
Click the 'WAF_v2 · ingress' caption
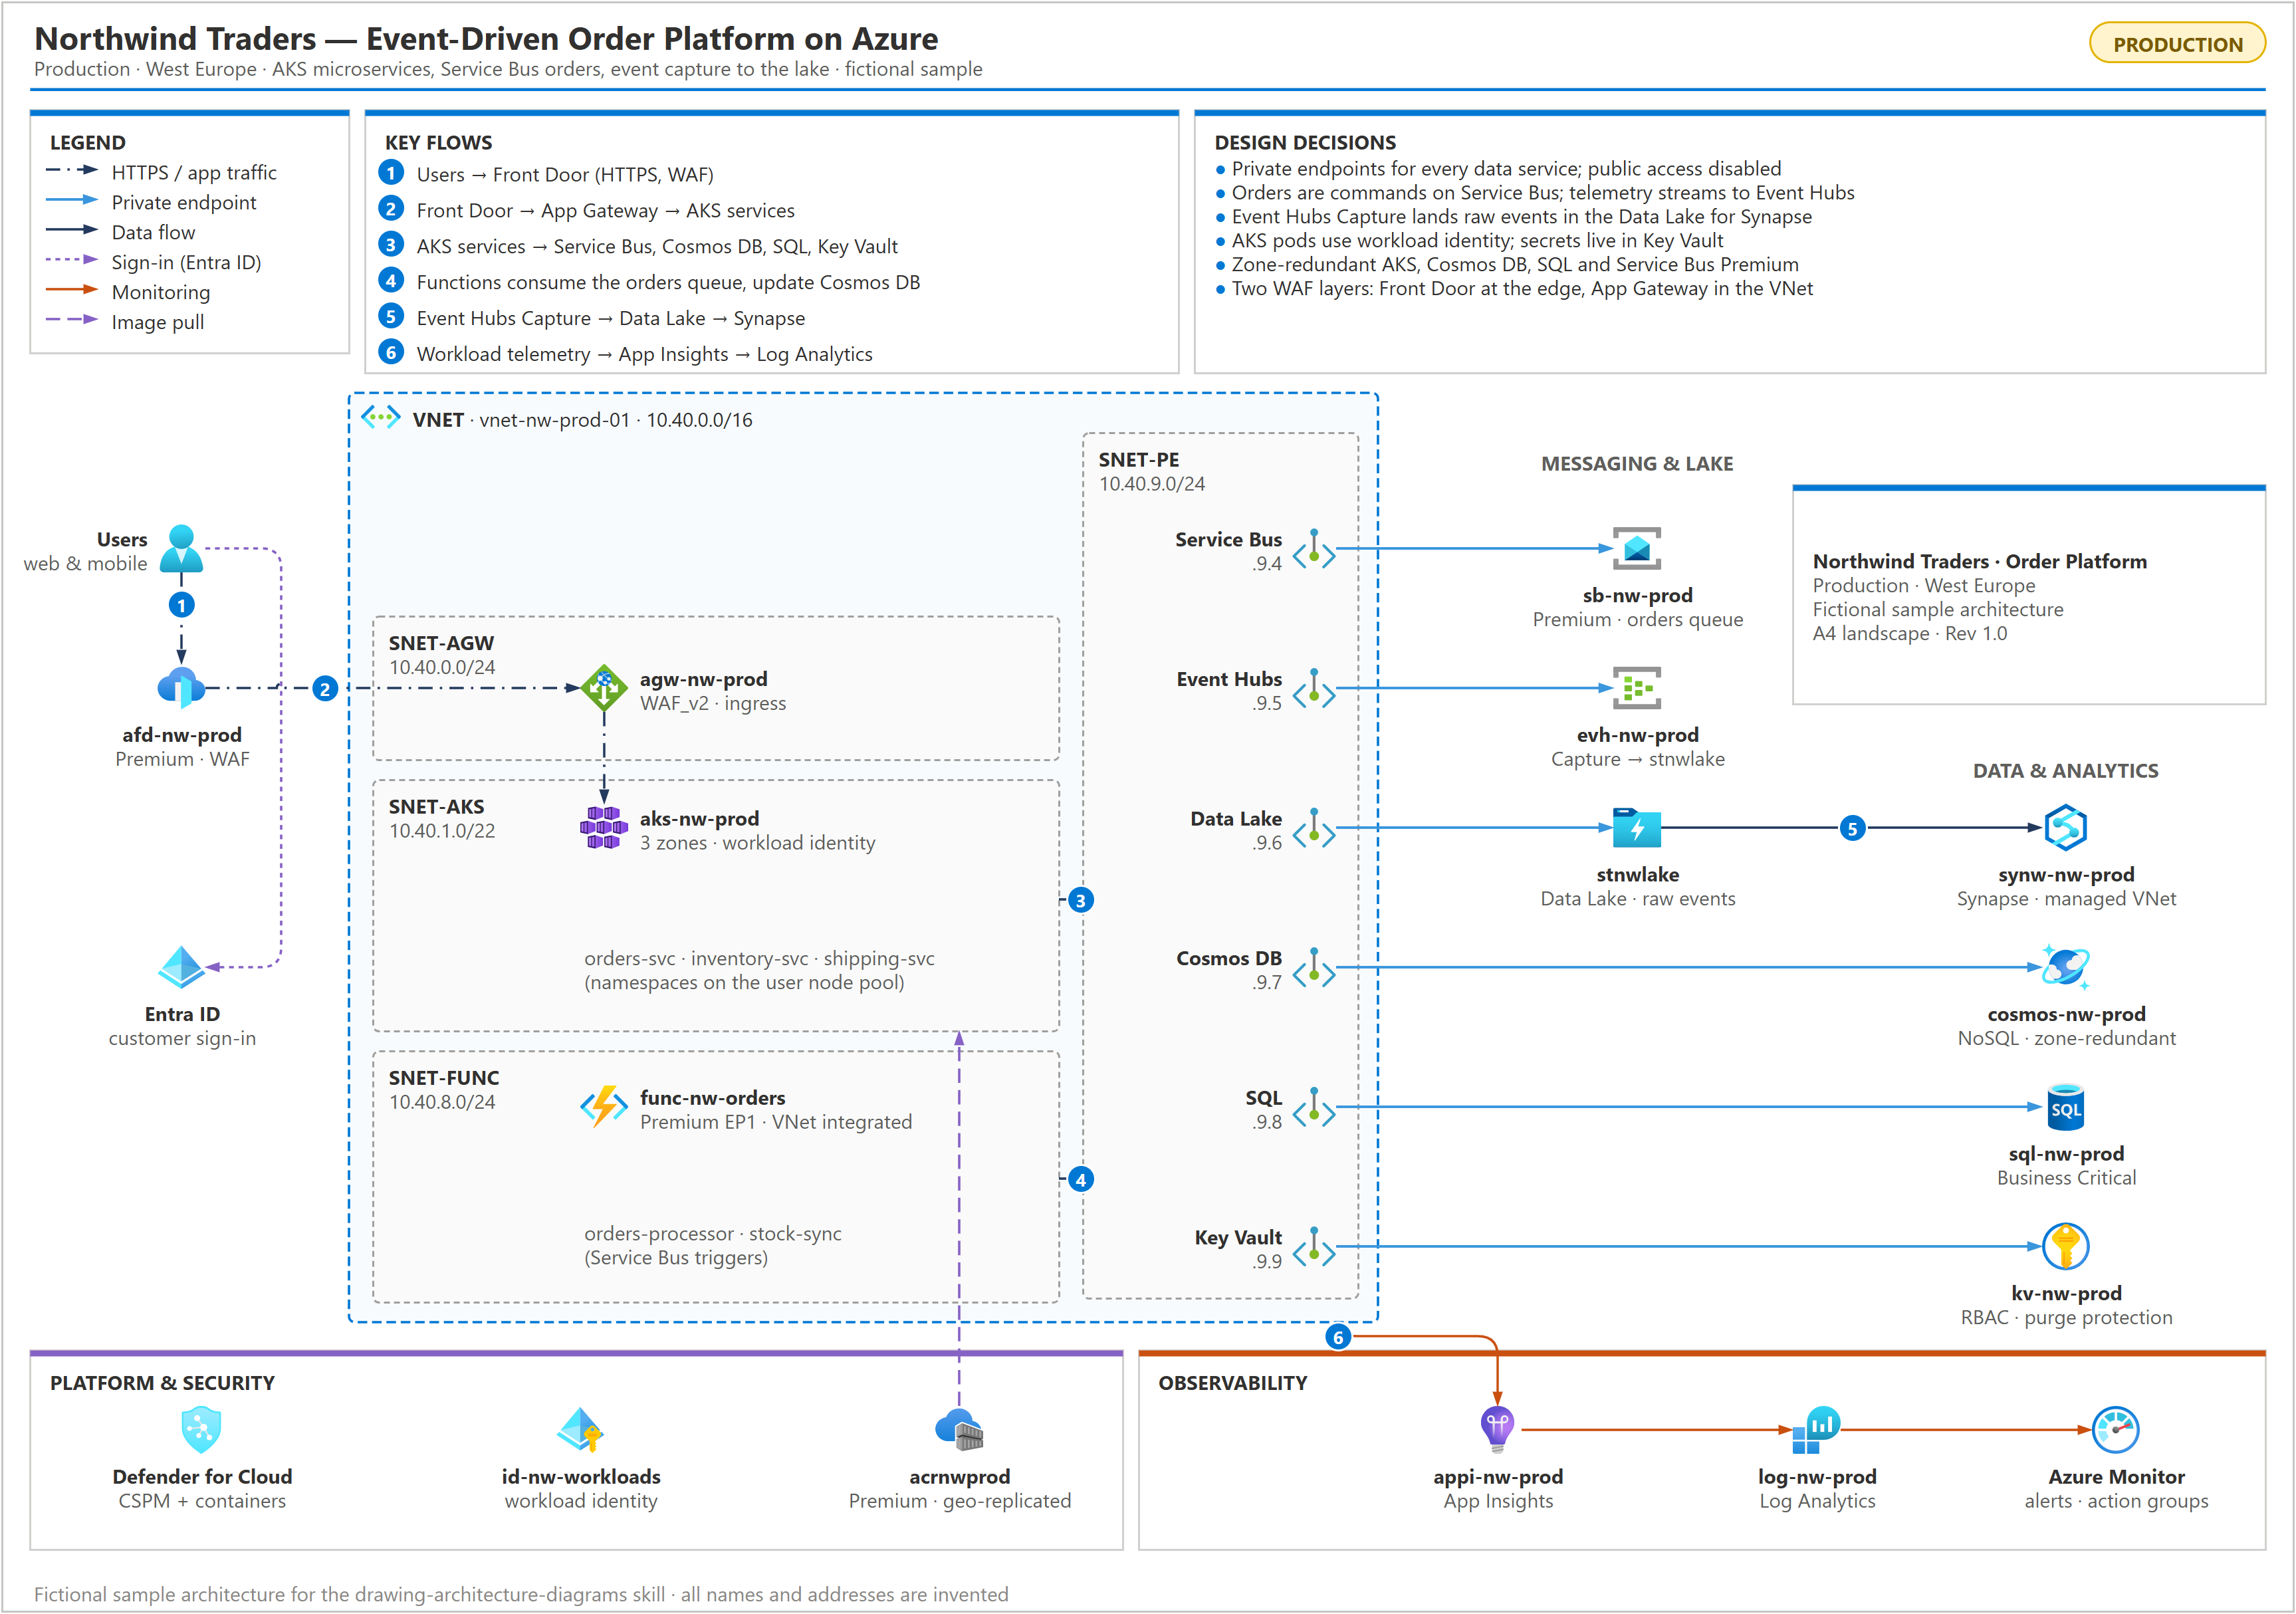click(x=713, y=703)
